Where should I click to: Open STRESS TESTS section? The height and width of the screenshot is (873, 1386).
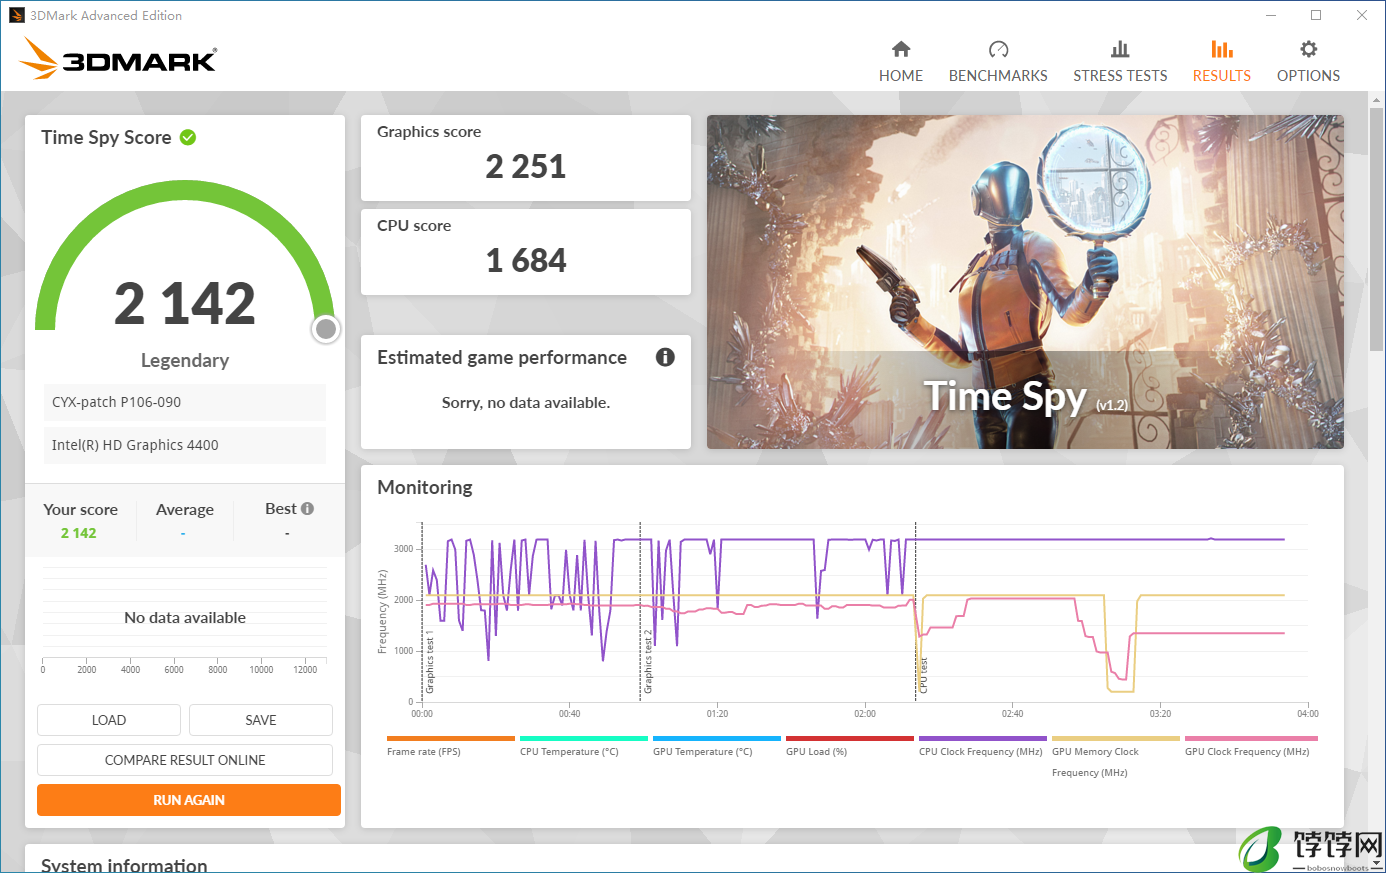(x=1120, y=62)
